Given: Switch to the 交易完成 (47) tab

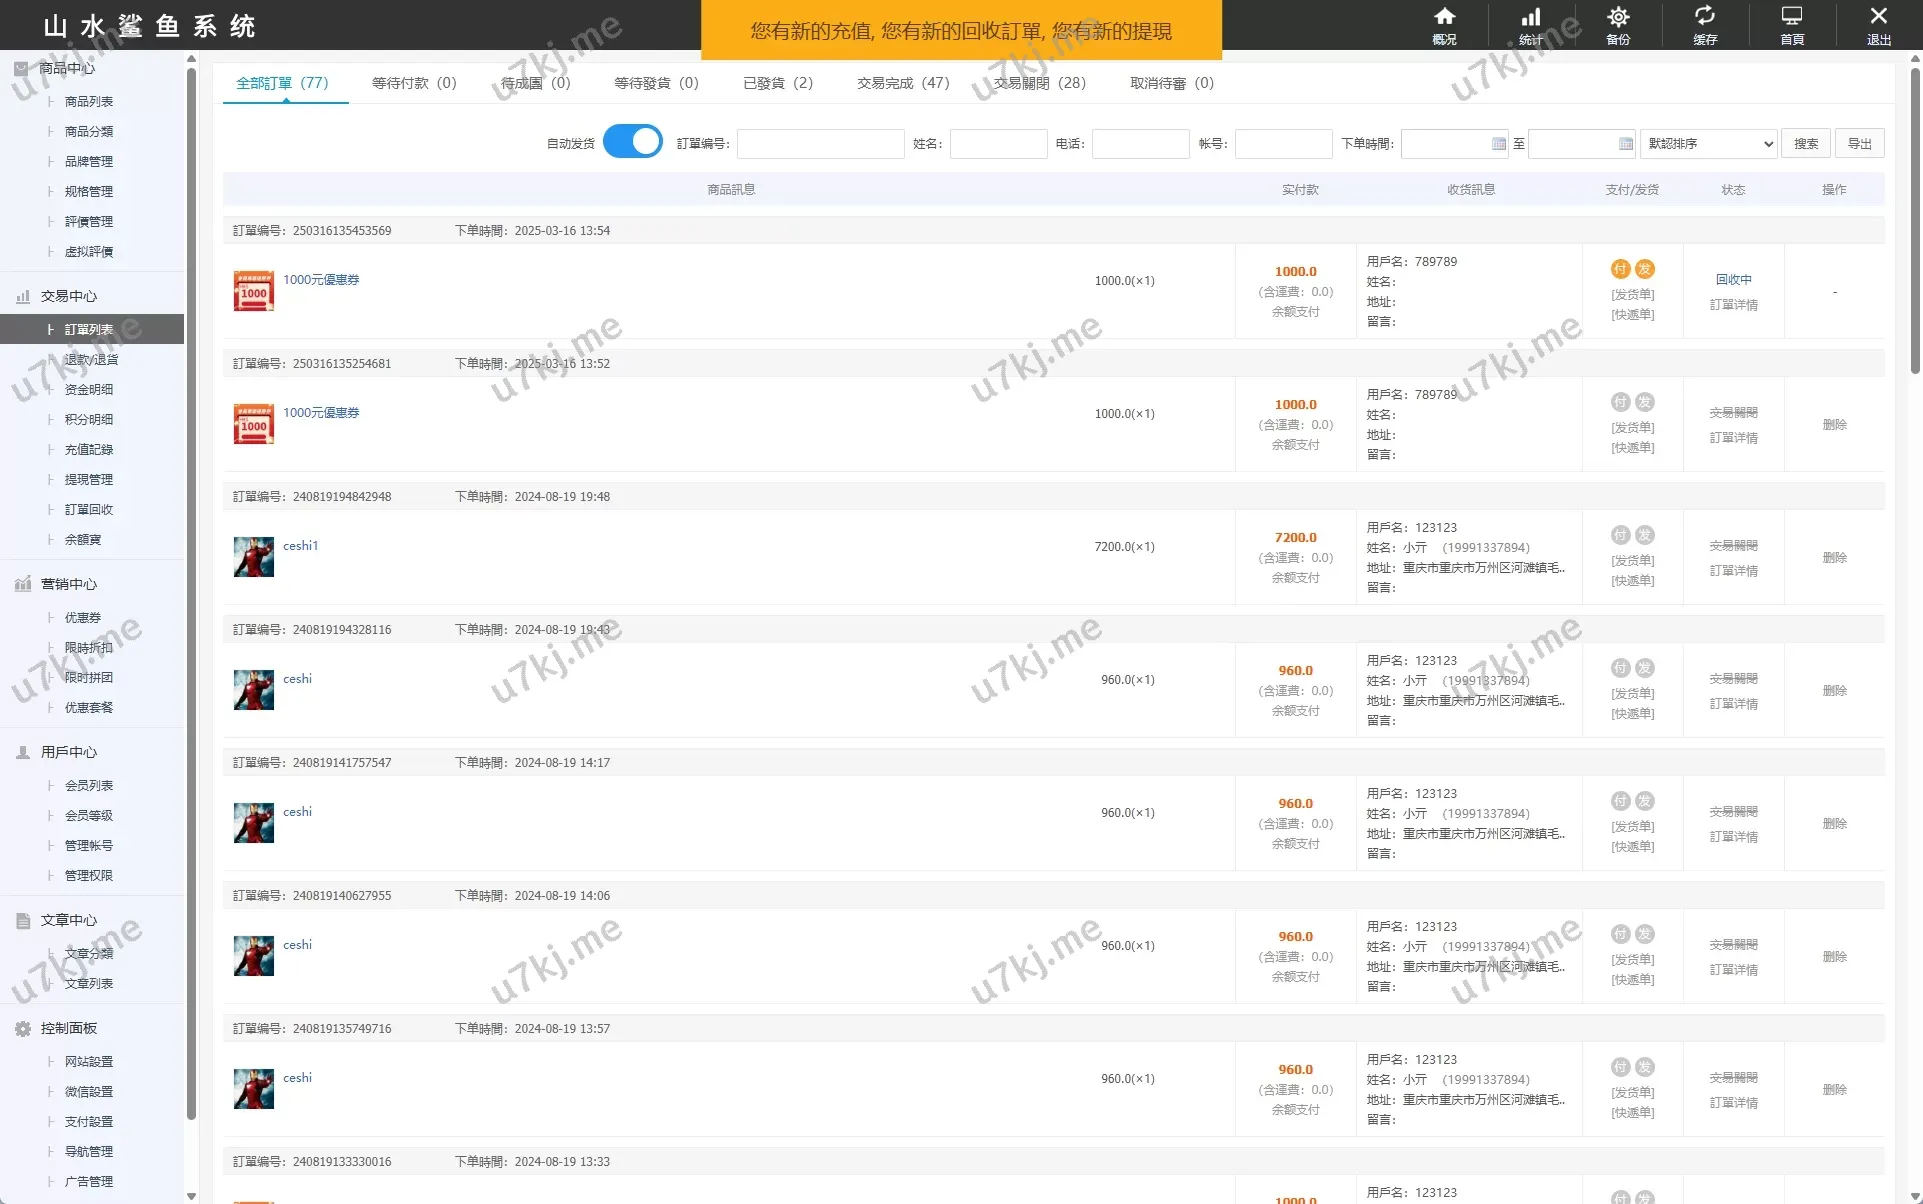Looking at the screenshot, I should point(902,83).
